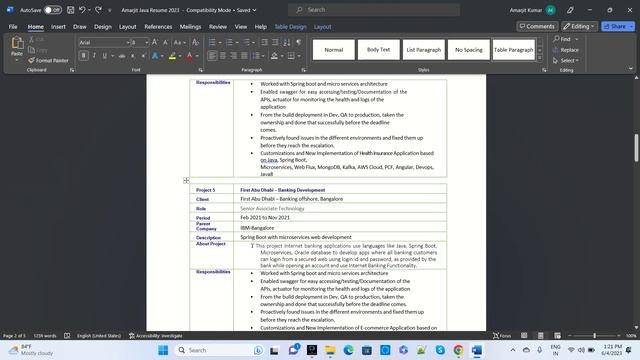
Task: Click the Undo arrow icon
Action: click(82, 10)
